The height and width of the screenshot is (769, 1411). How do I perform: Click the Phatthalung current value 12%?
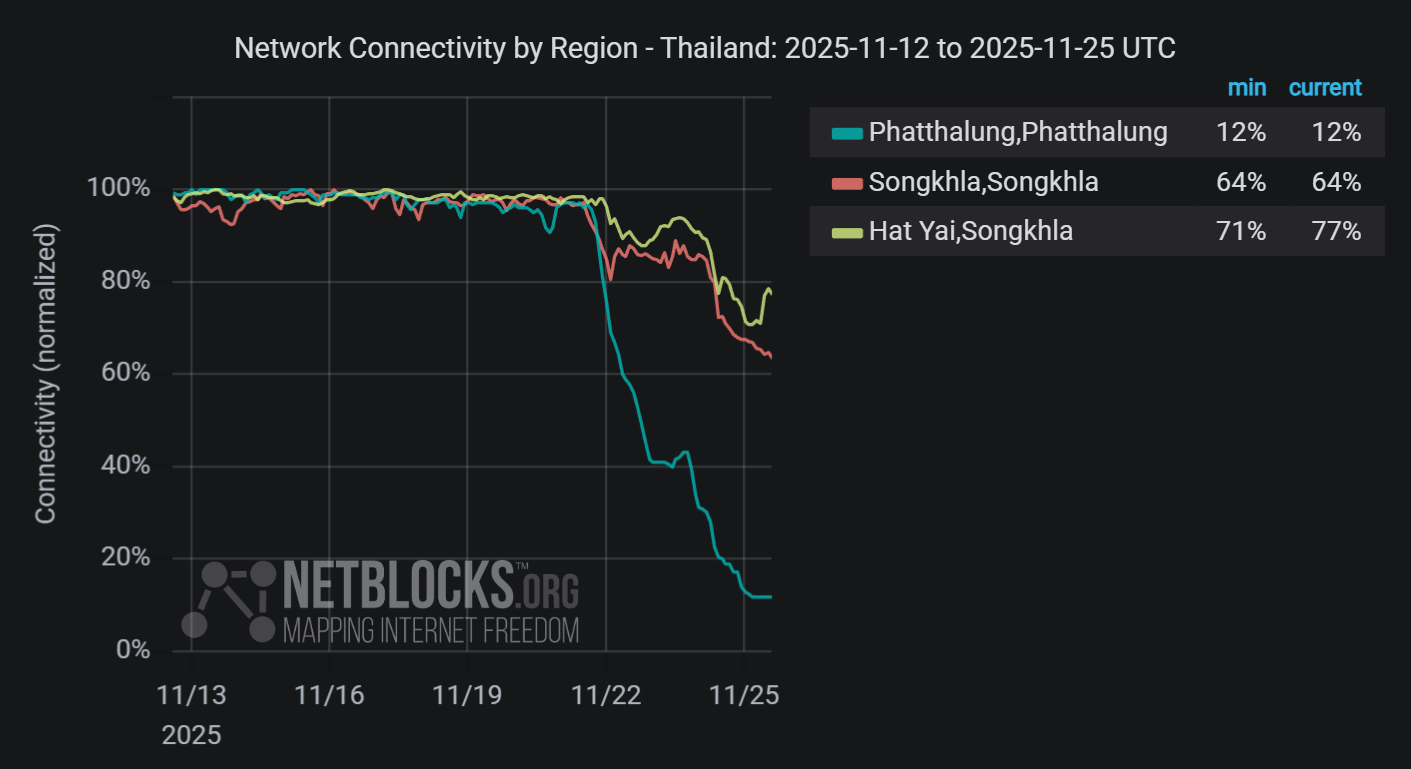tap(1338, 132)
